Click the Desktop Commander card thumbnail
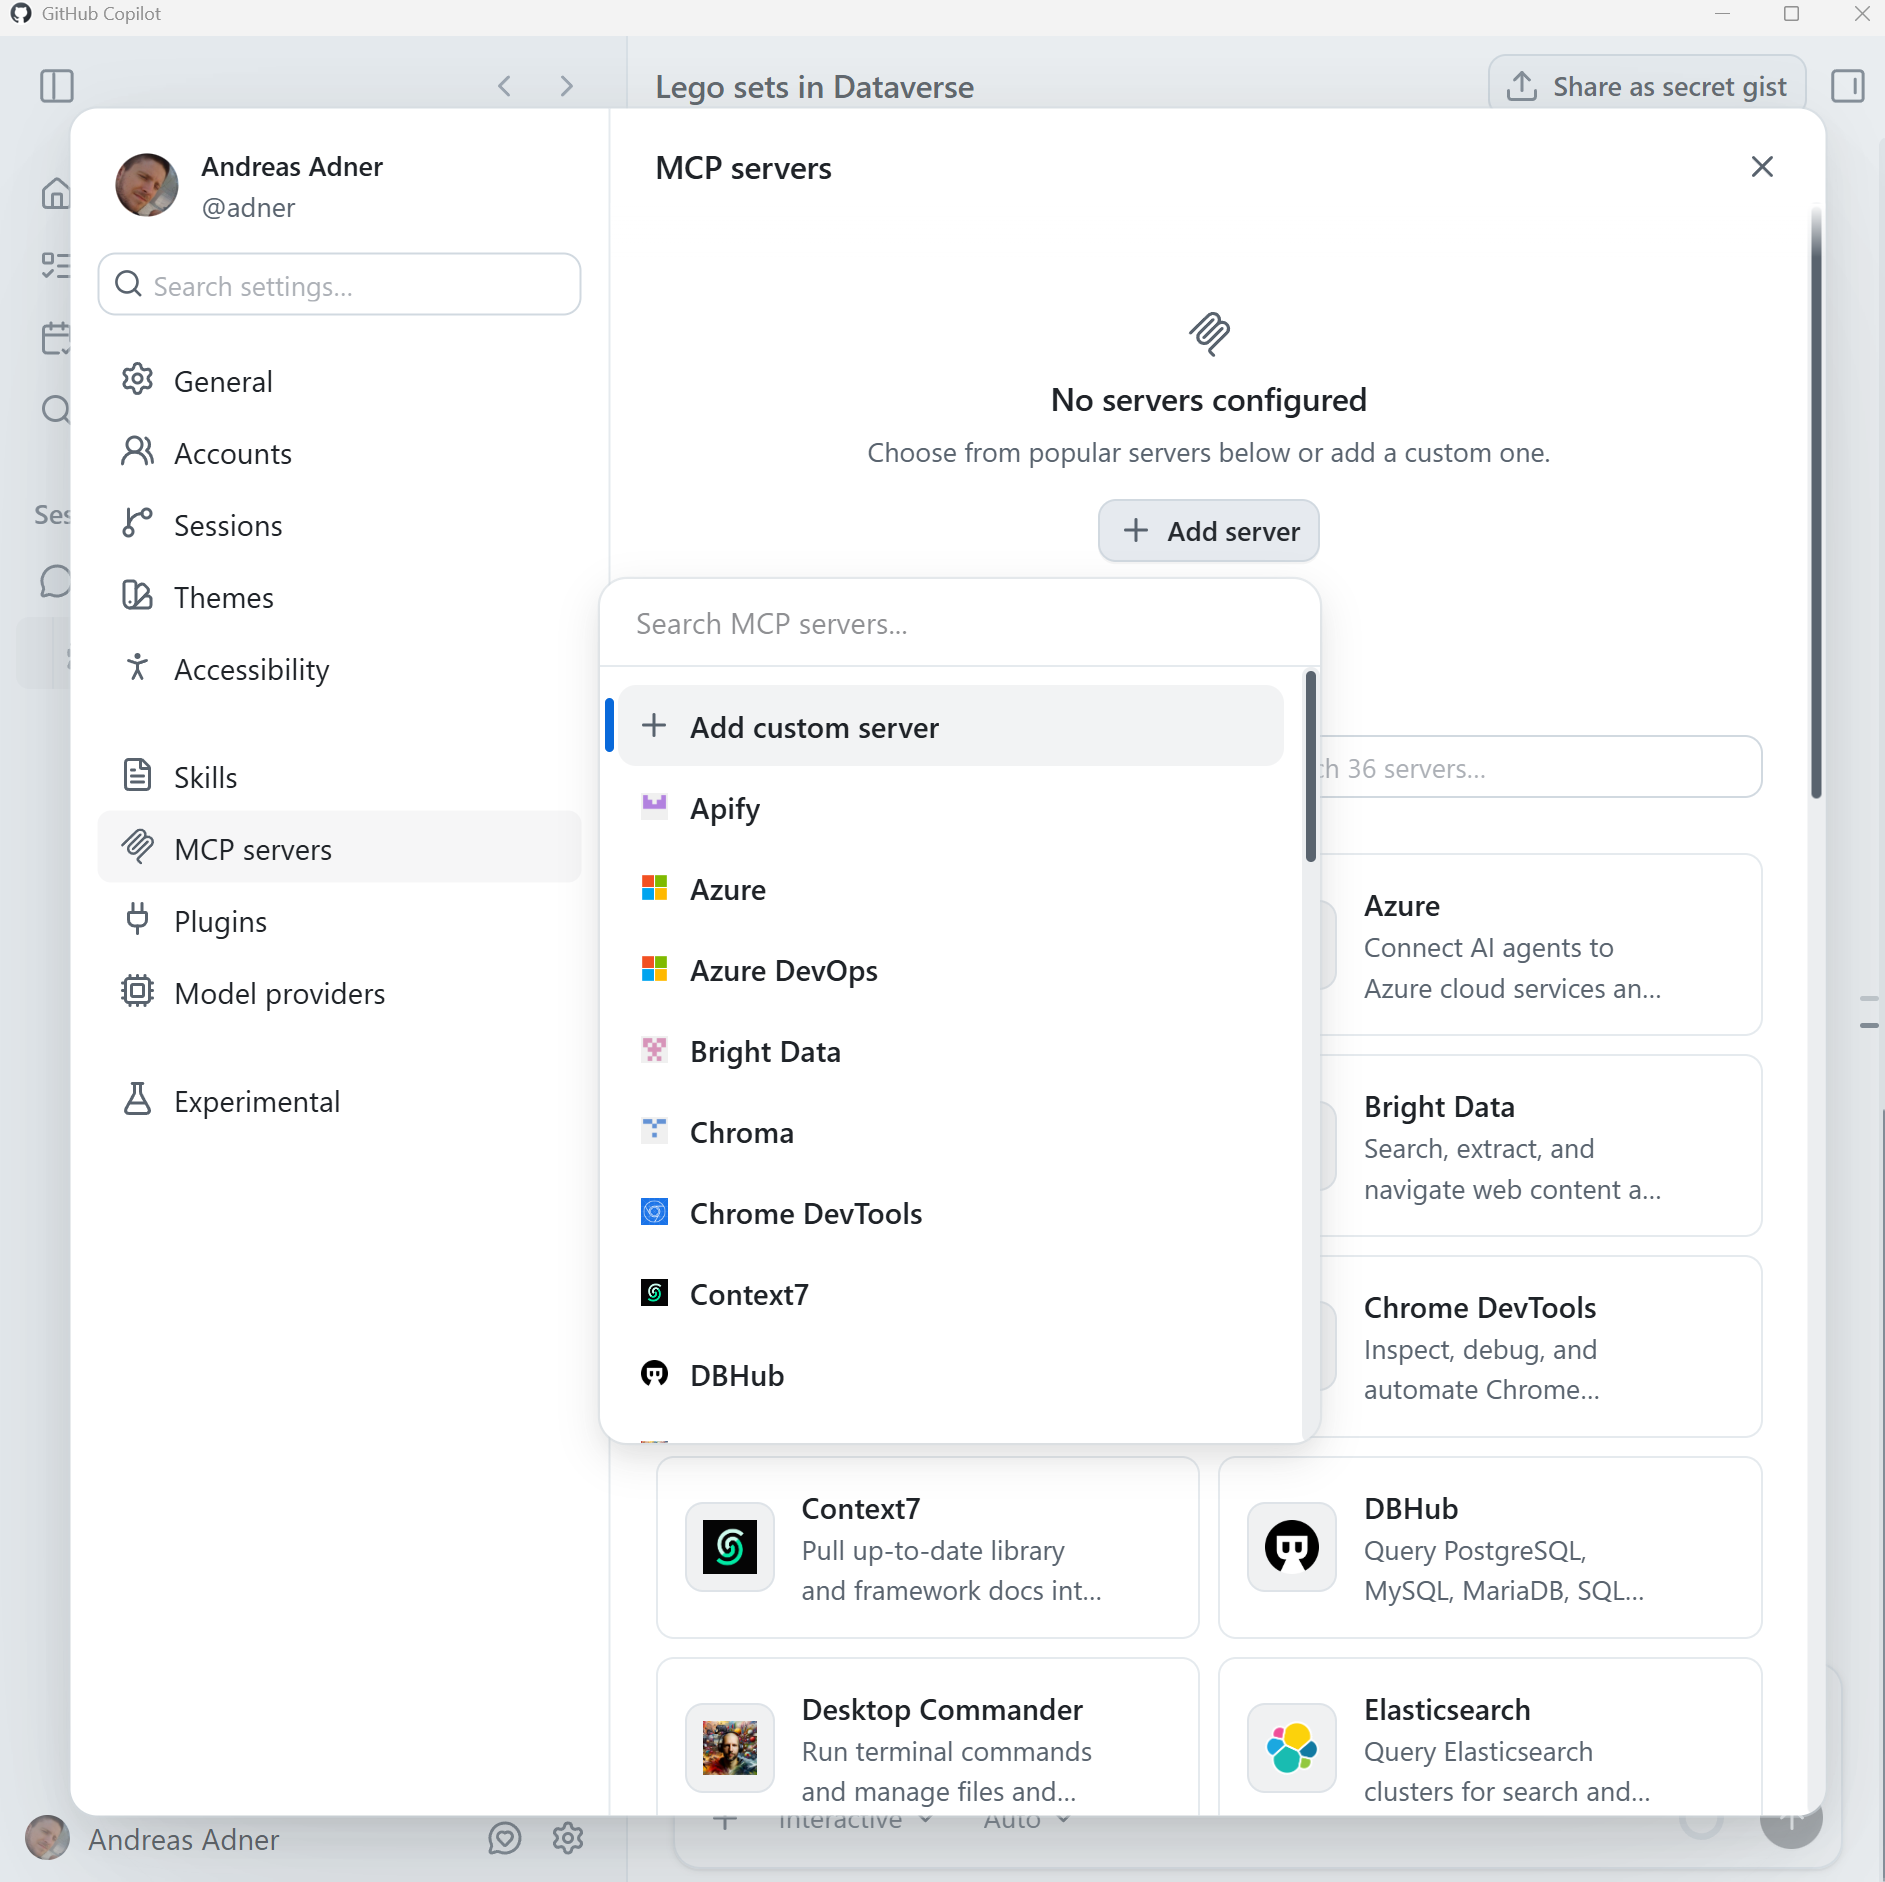The width and height of the screenshot is (1885, 1882). click(730, 1748)
